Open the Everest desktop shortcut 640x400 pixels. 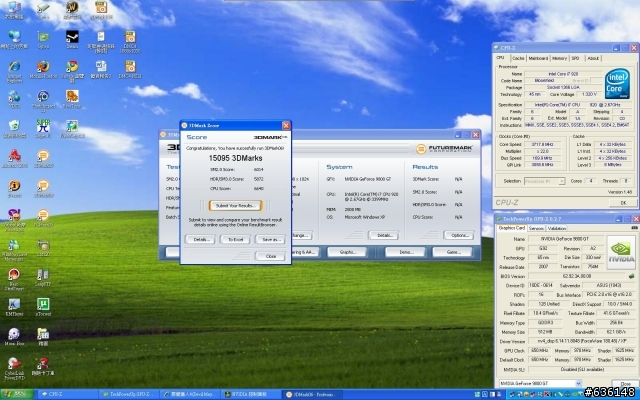click(x=14, y=188)
